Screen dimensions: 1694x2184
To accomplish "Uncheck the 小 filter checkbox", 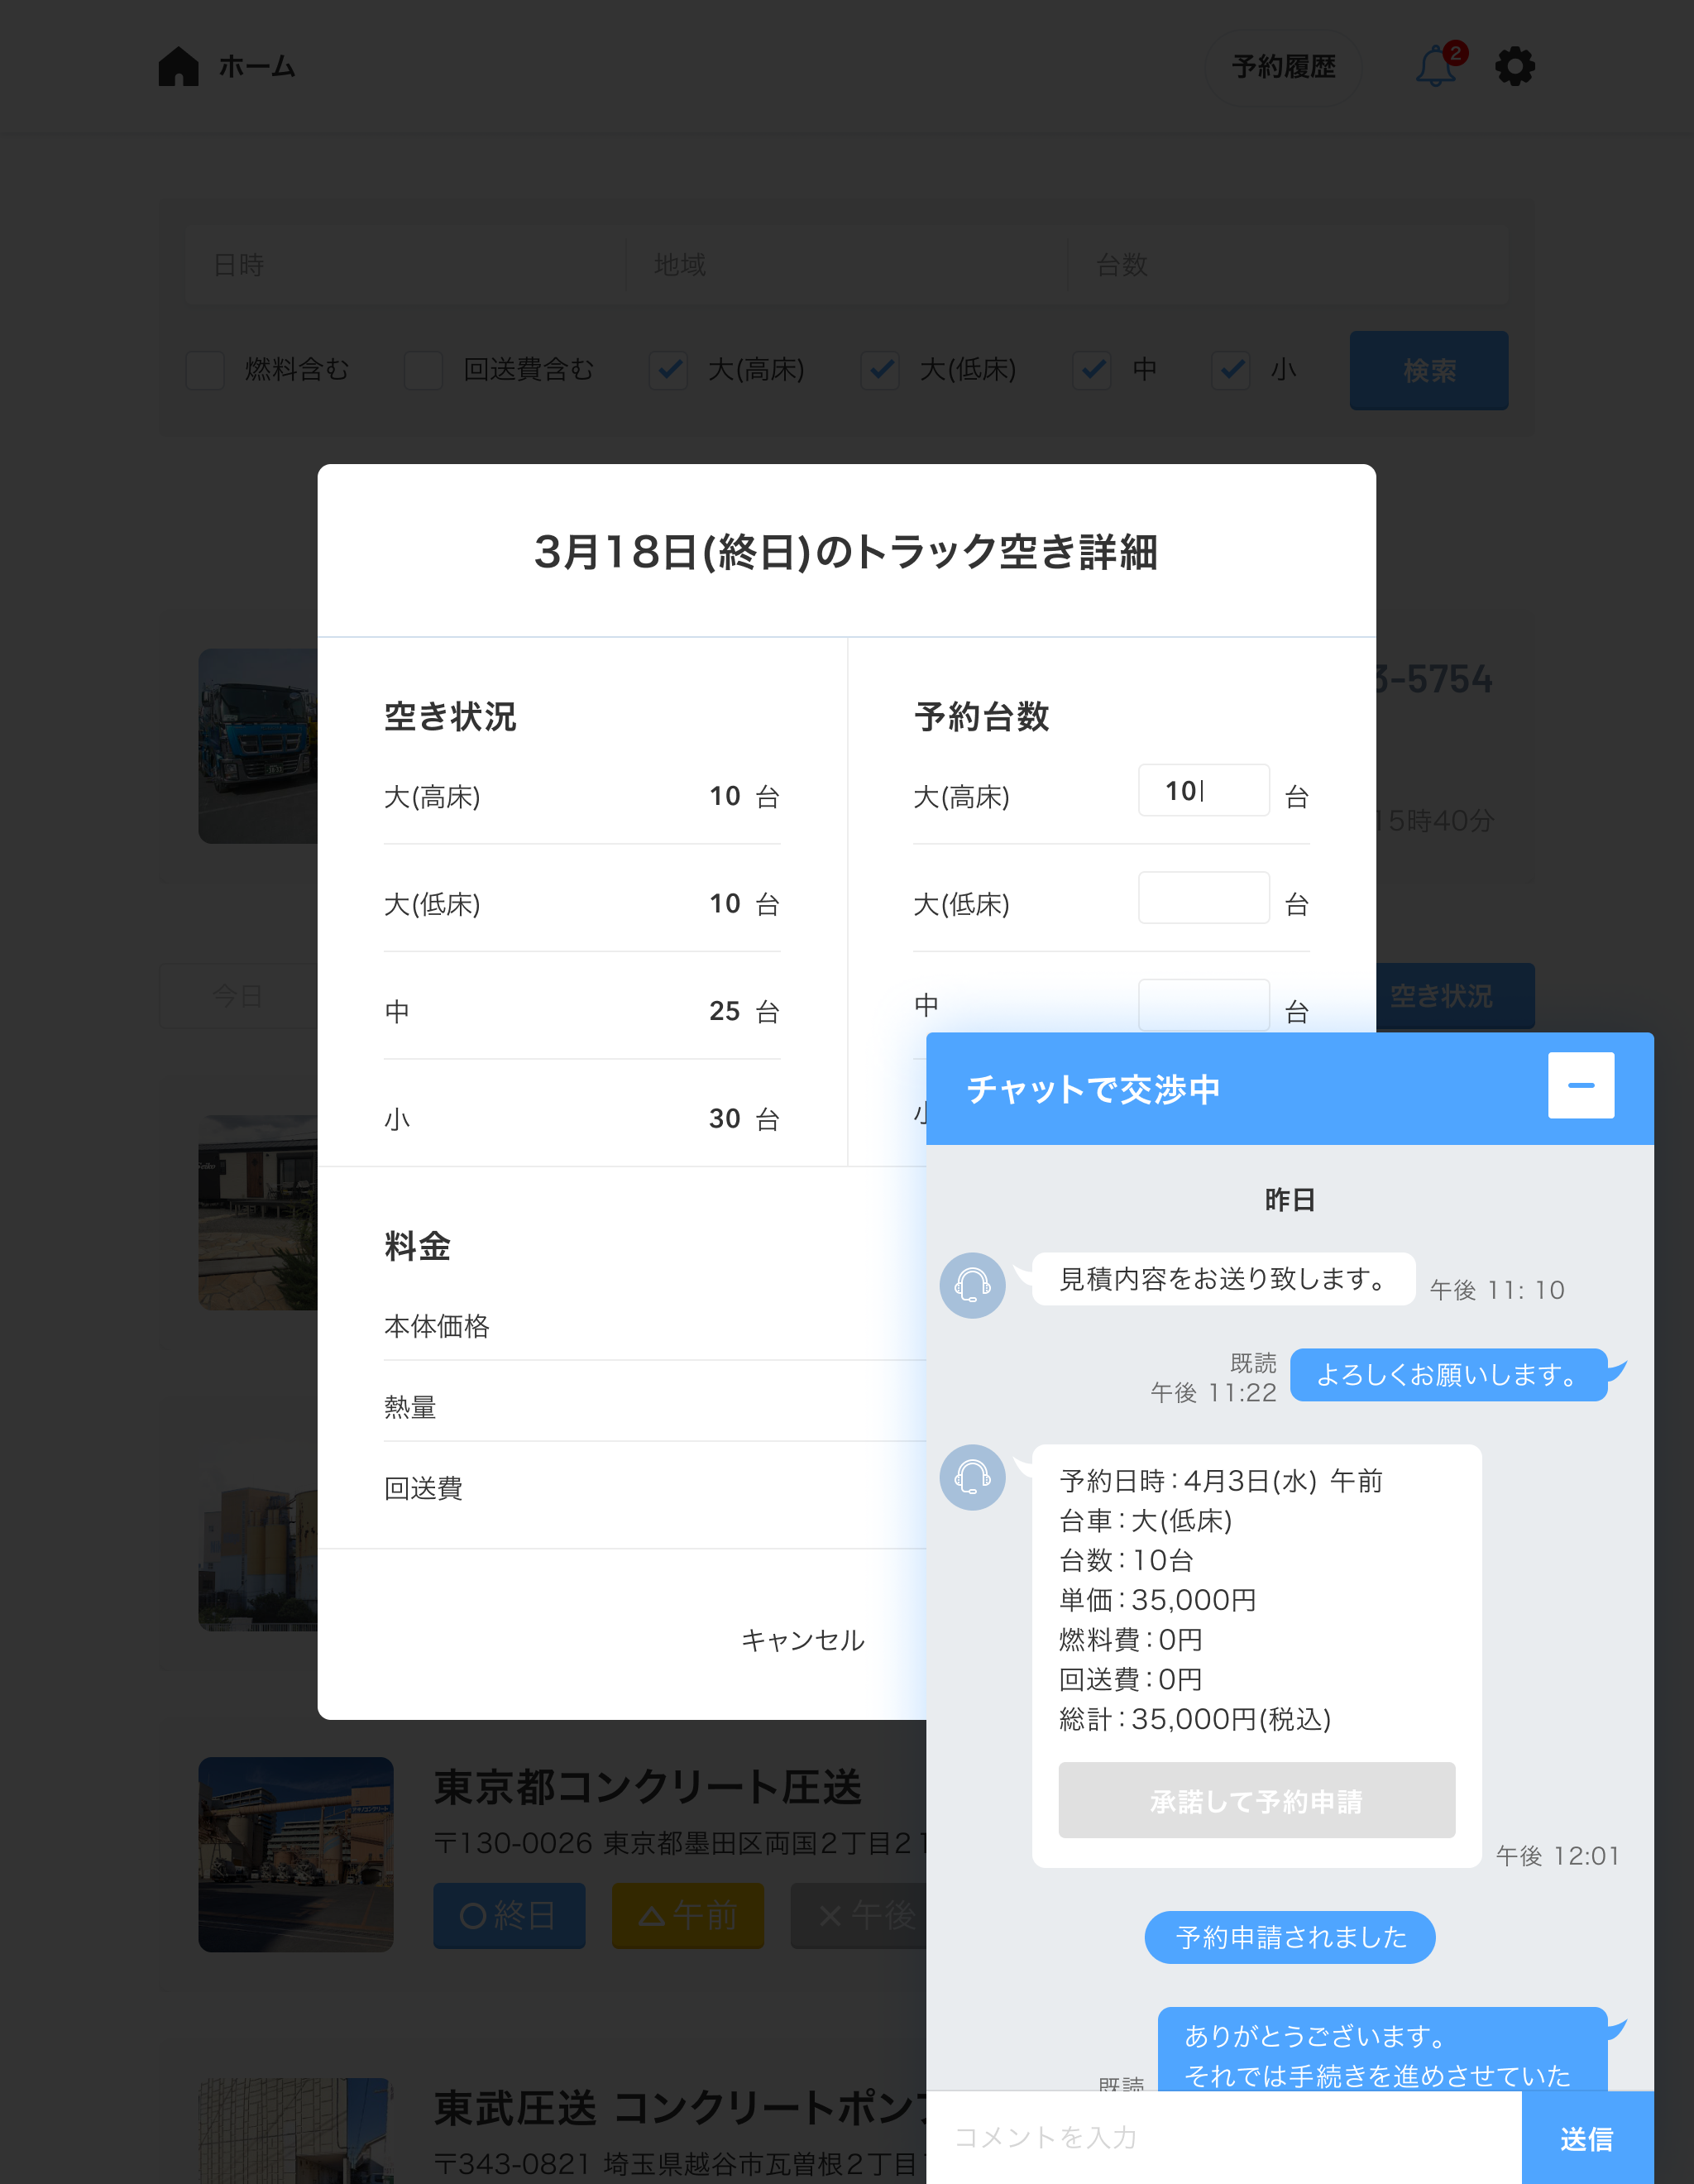I will (x=1230, y=370).
